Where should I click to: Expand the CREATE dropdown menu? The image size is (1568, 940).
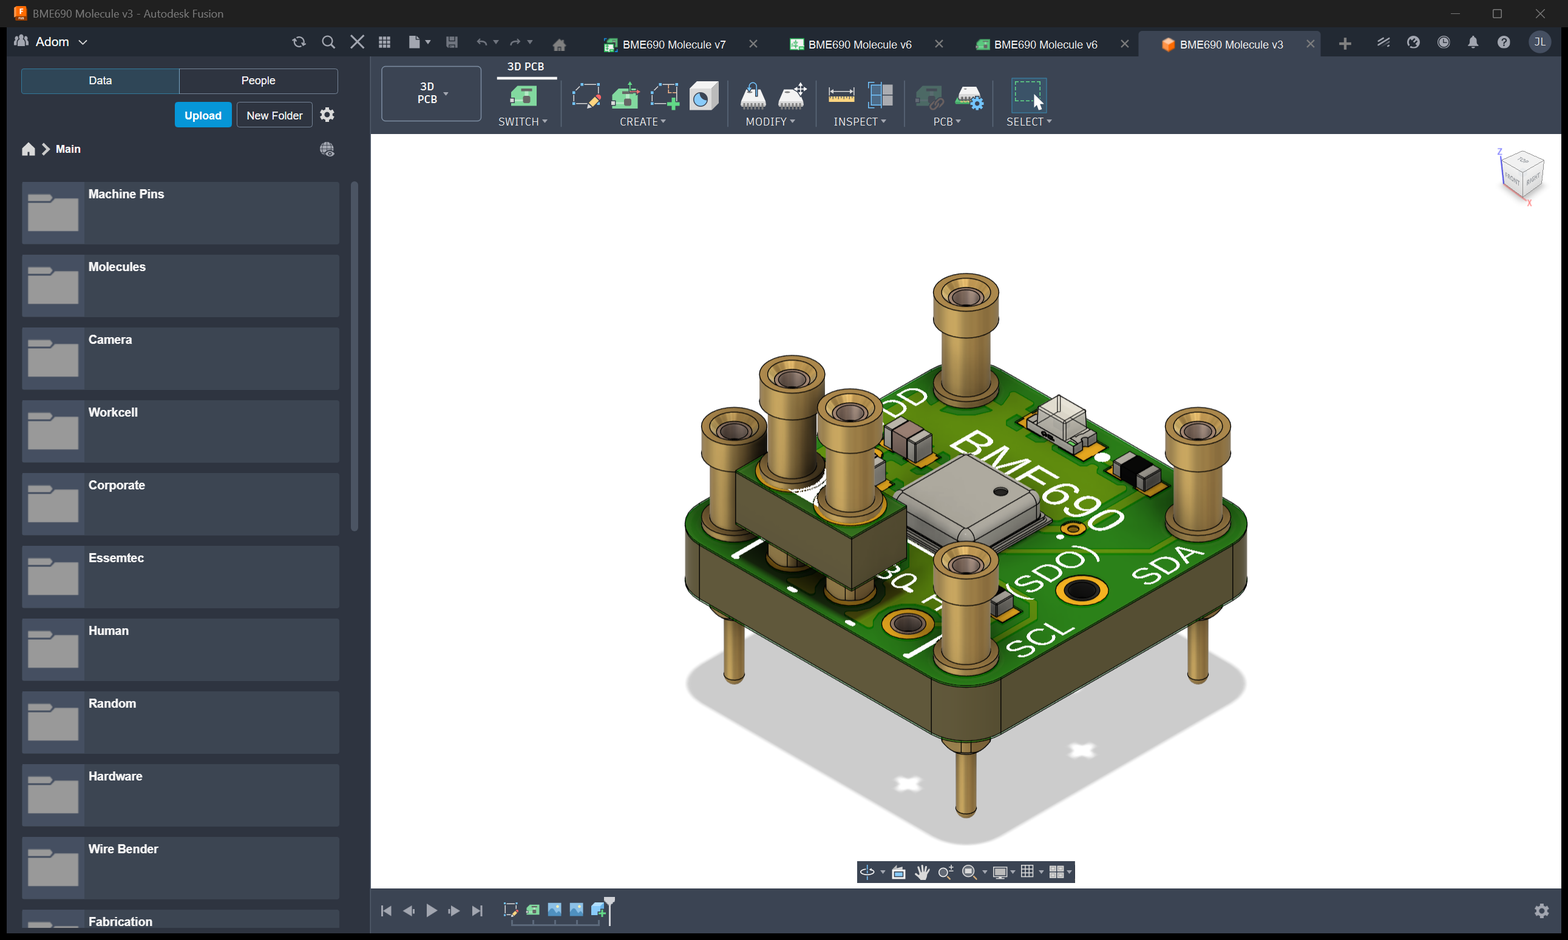pos(643,122)
